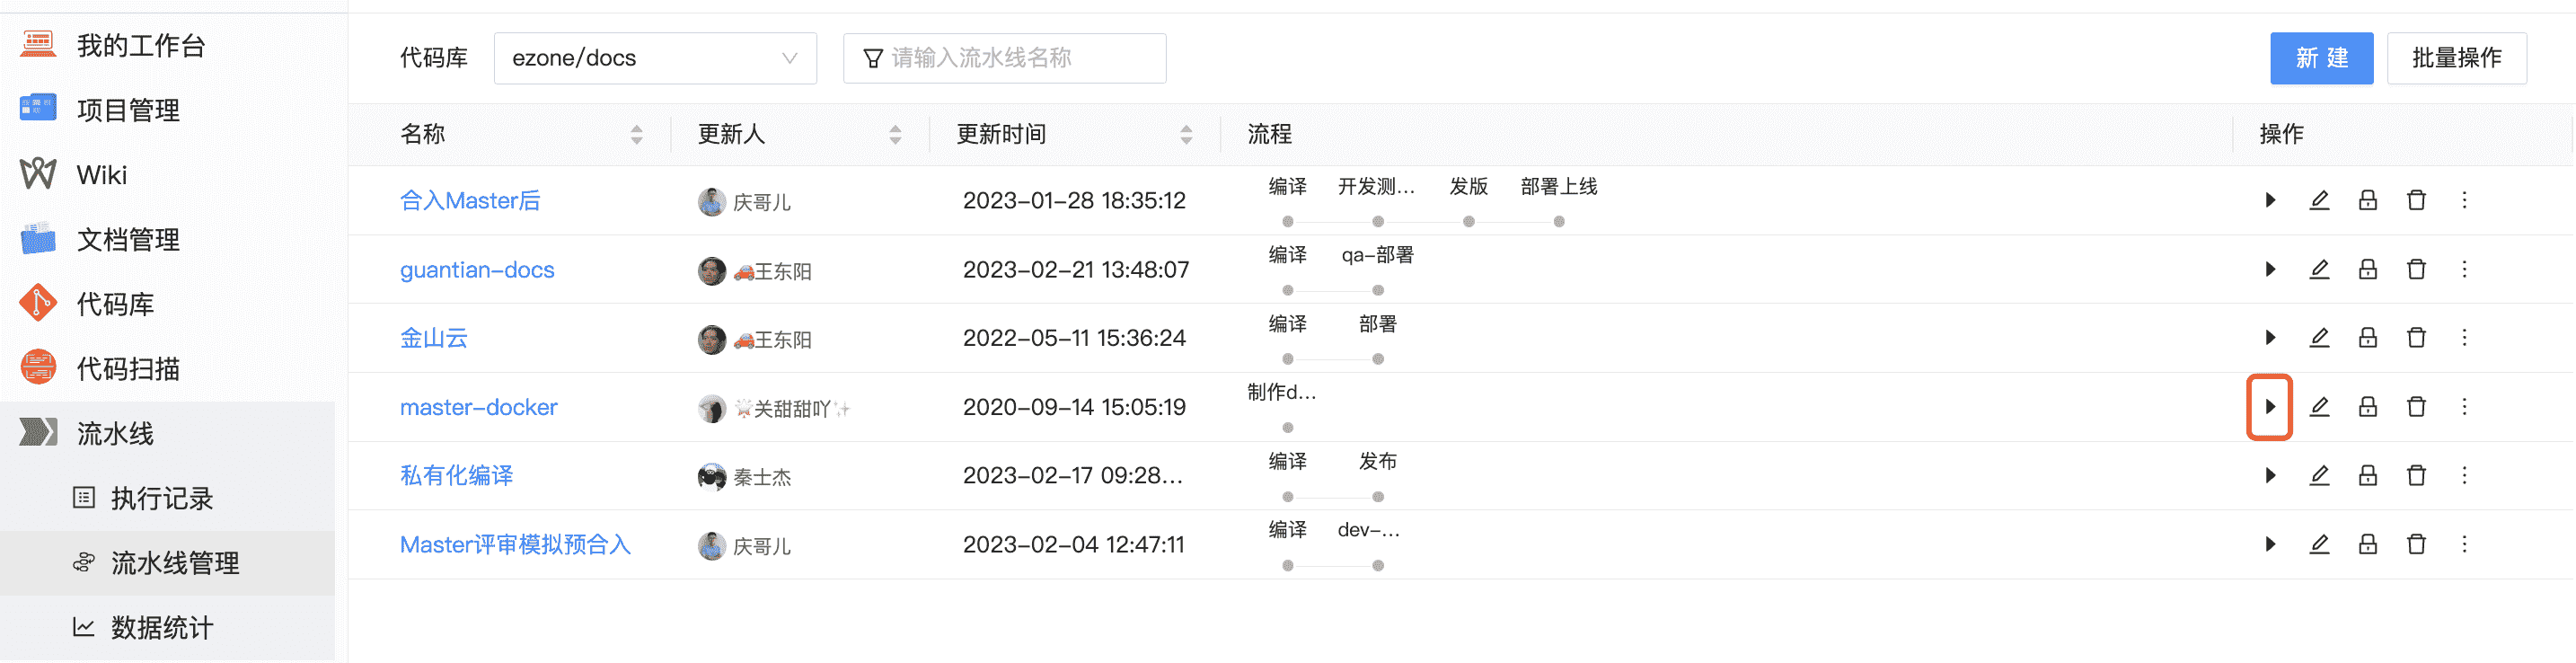Sort the table by 更新人 column

pyautogui.click(x=895, y=135)
